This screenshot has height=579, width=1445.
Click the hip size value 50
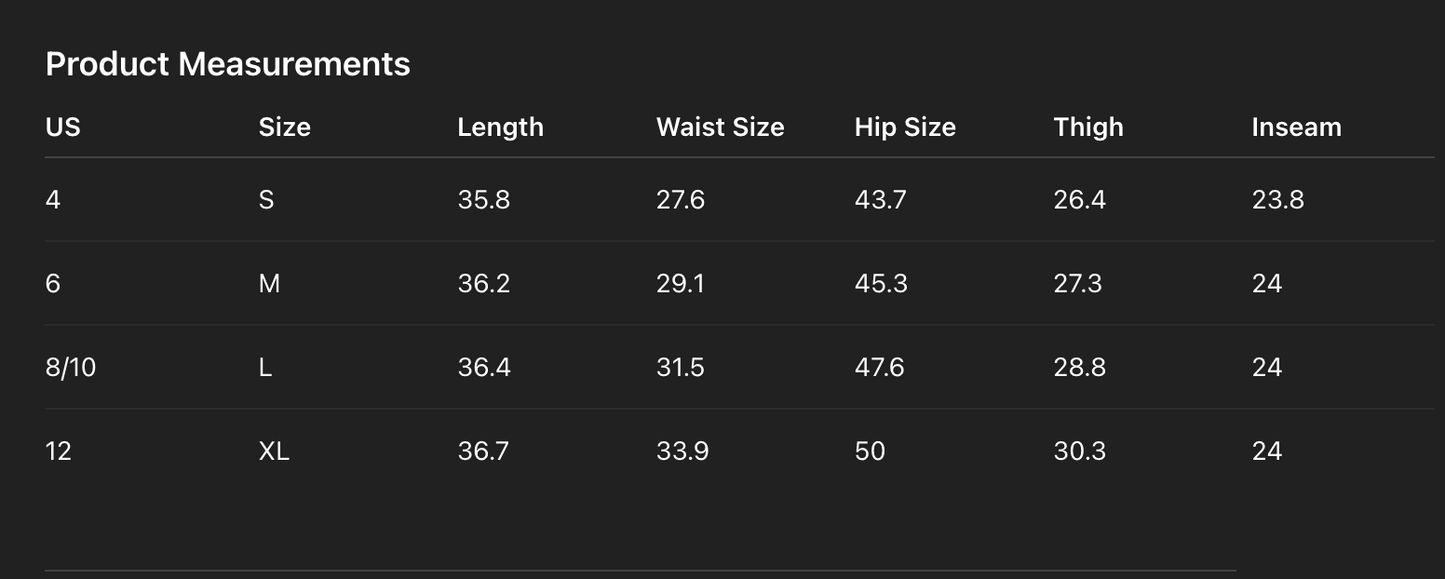(870, 451)
